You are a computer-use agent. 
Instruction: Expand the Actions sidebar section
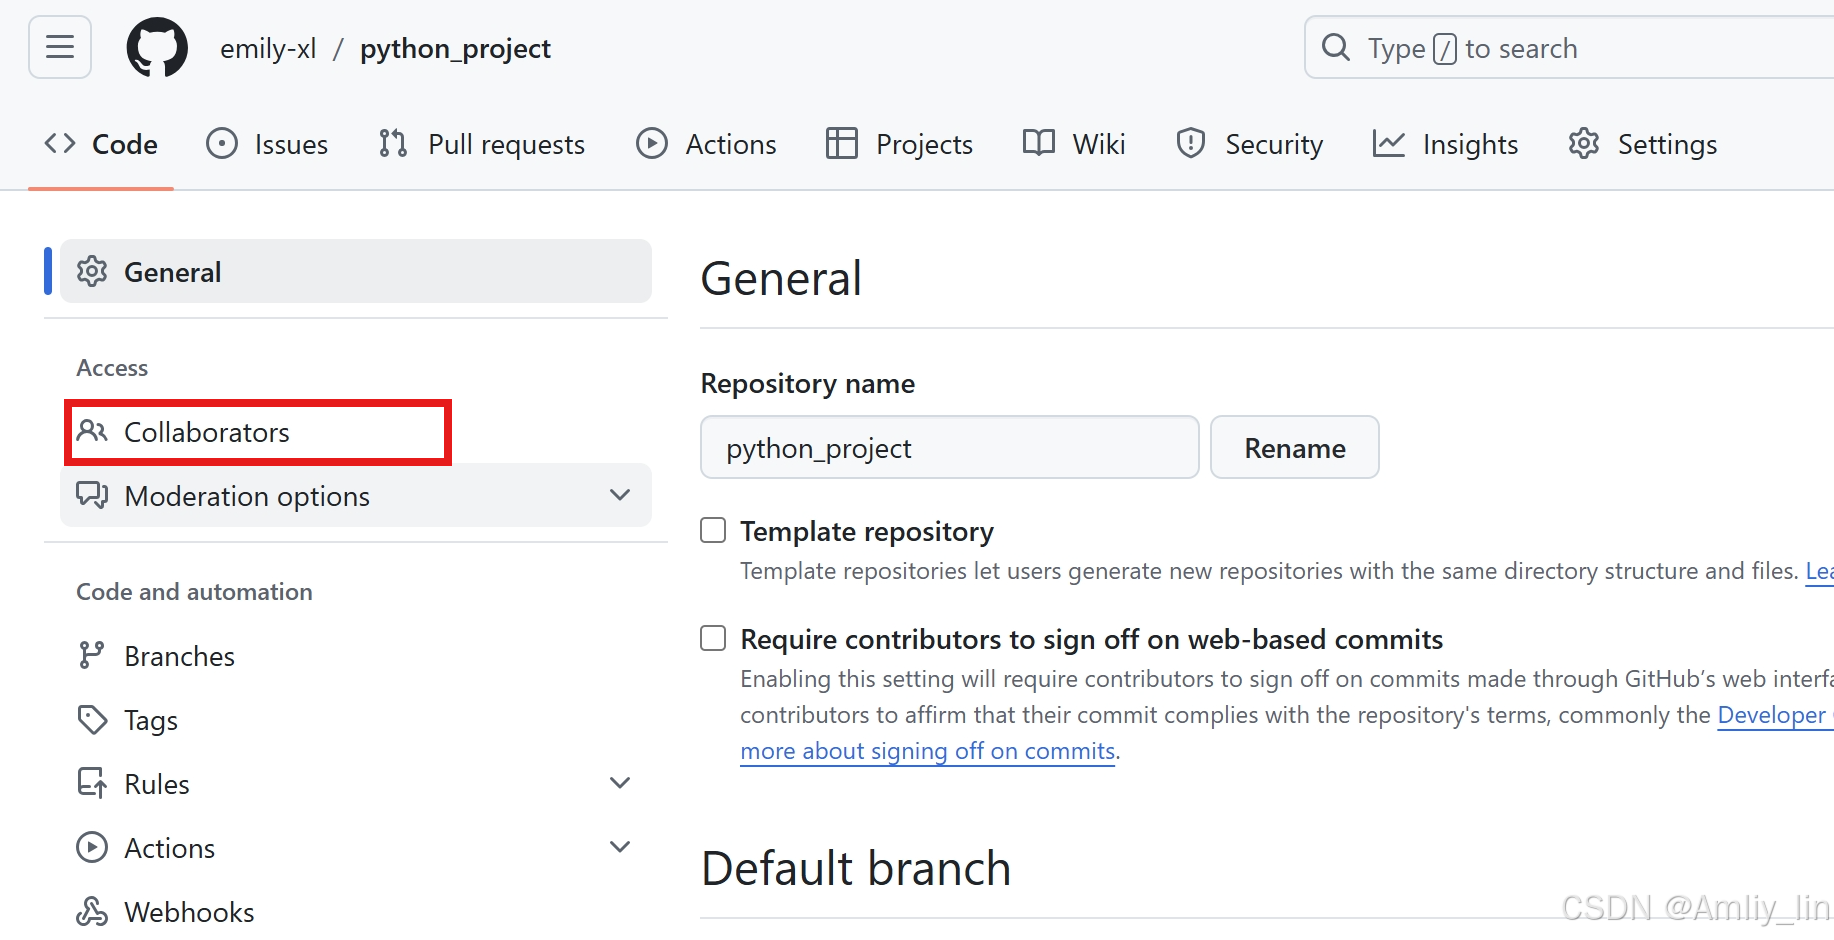click(620, 847)
